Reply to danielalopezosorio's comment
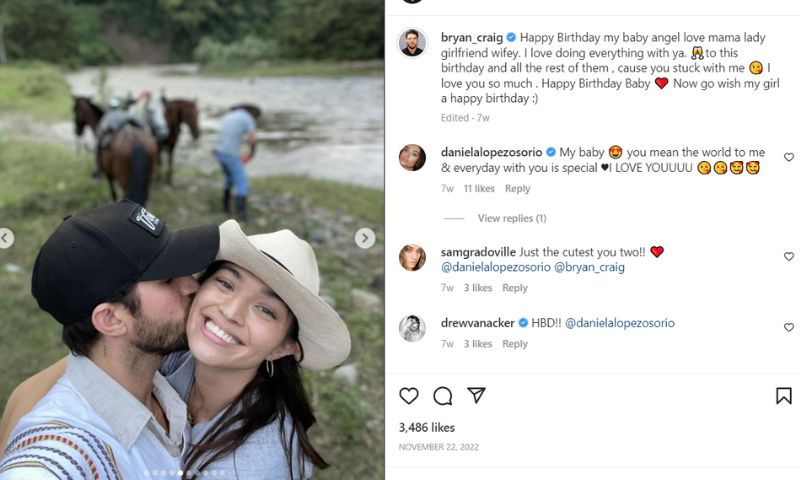 point(517,189)
